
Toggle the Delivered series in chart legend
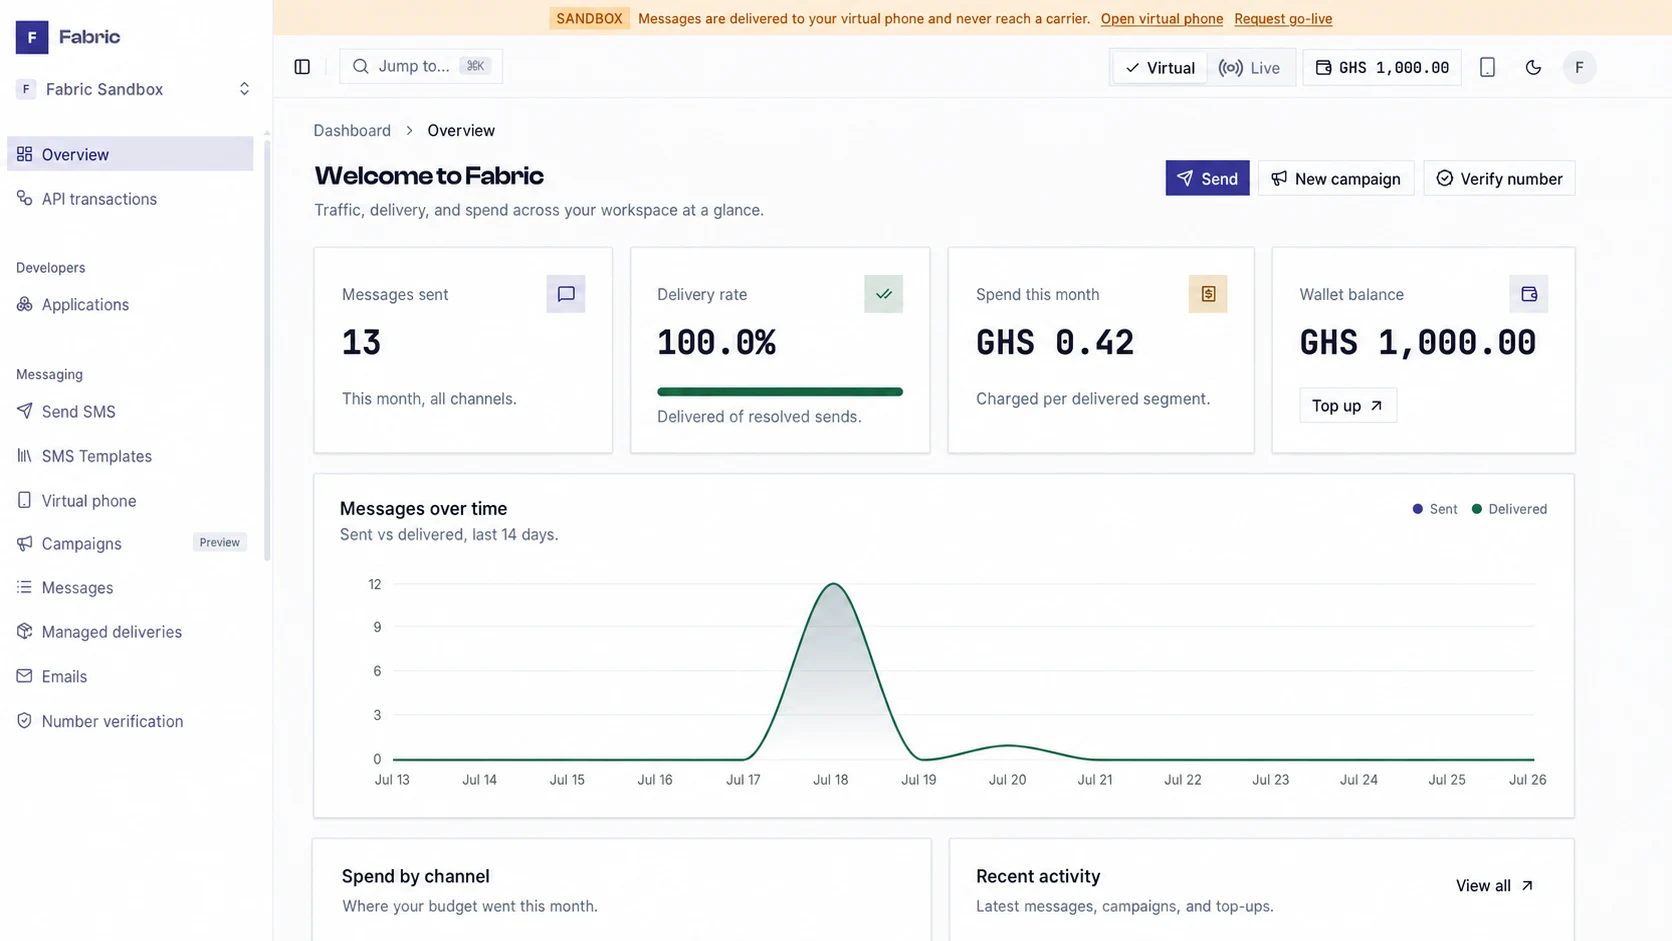click(x=1509, y=509)
